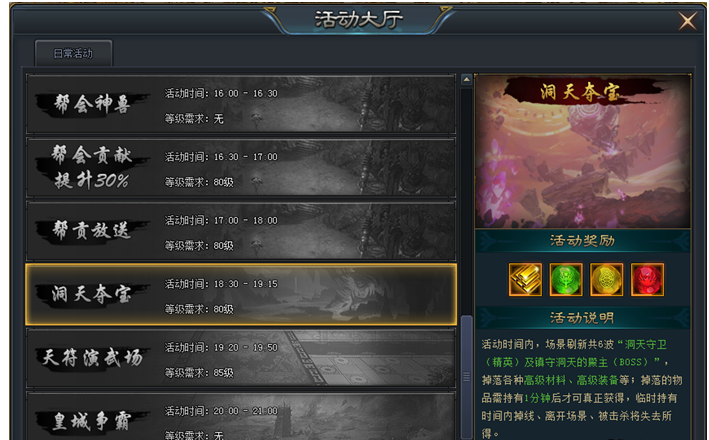Click the 洞天夺宝 preview banner image

(x=582, y=151)
